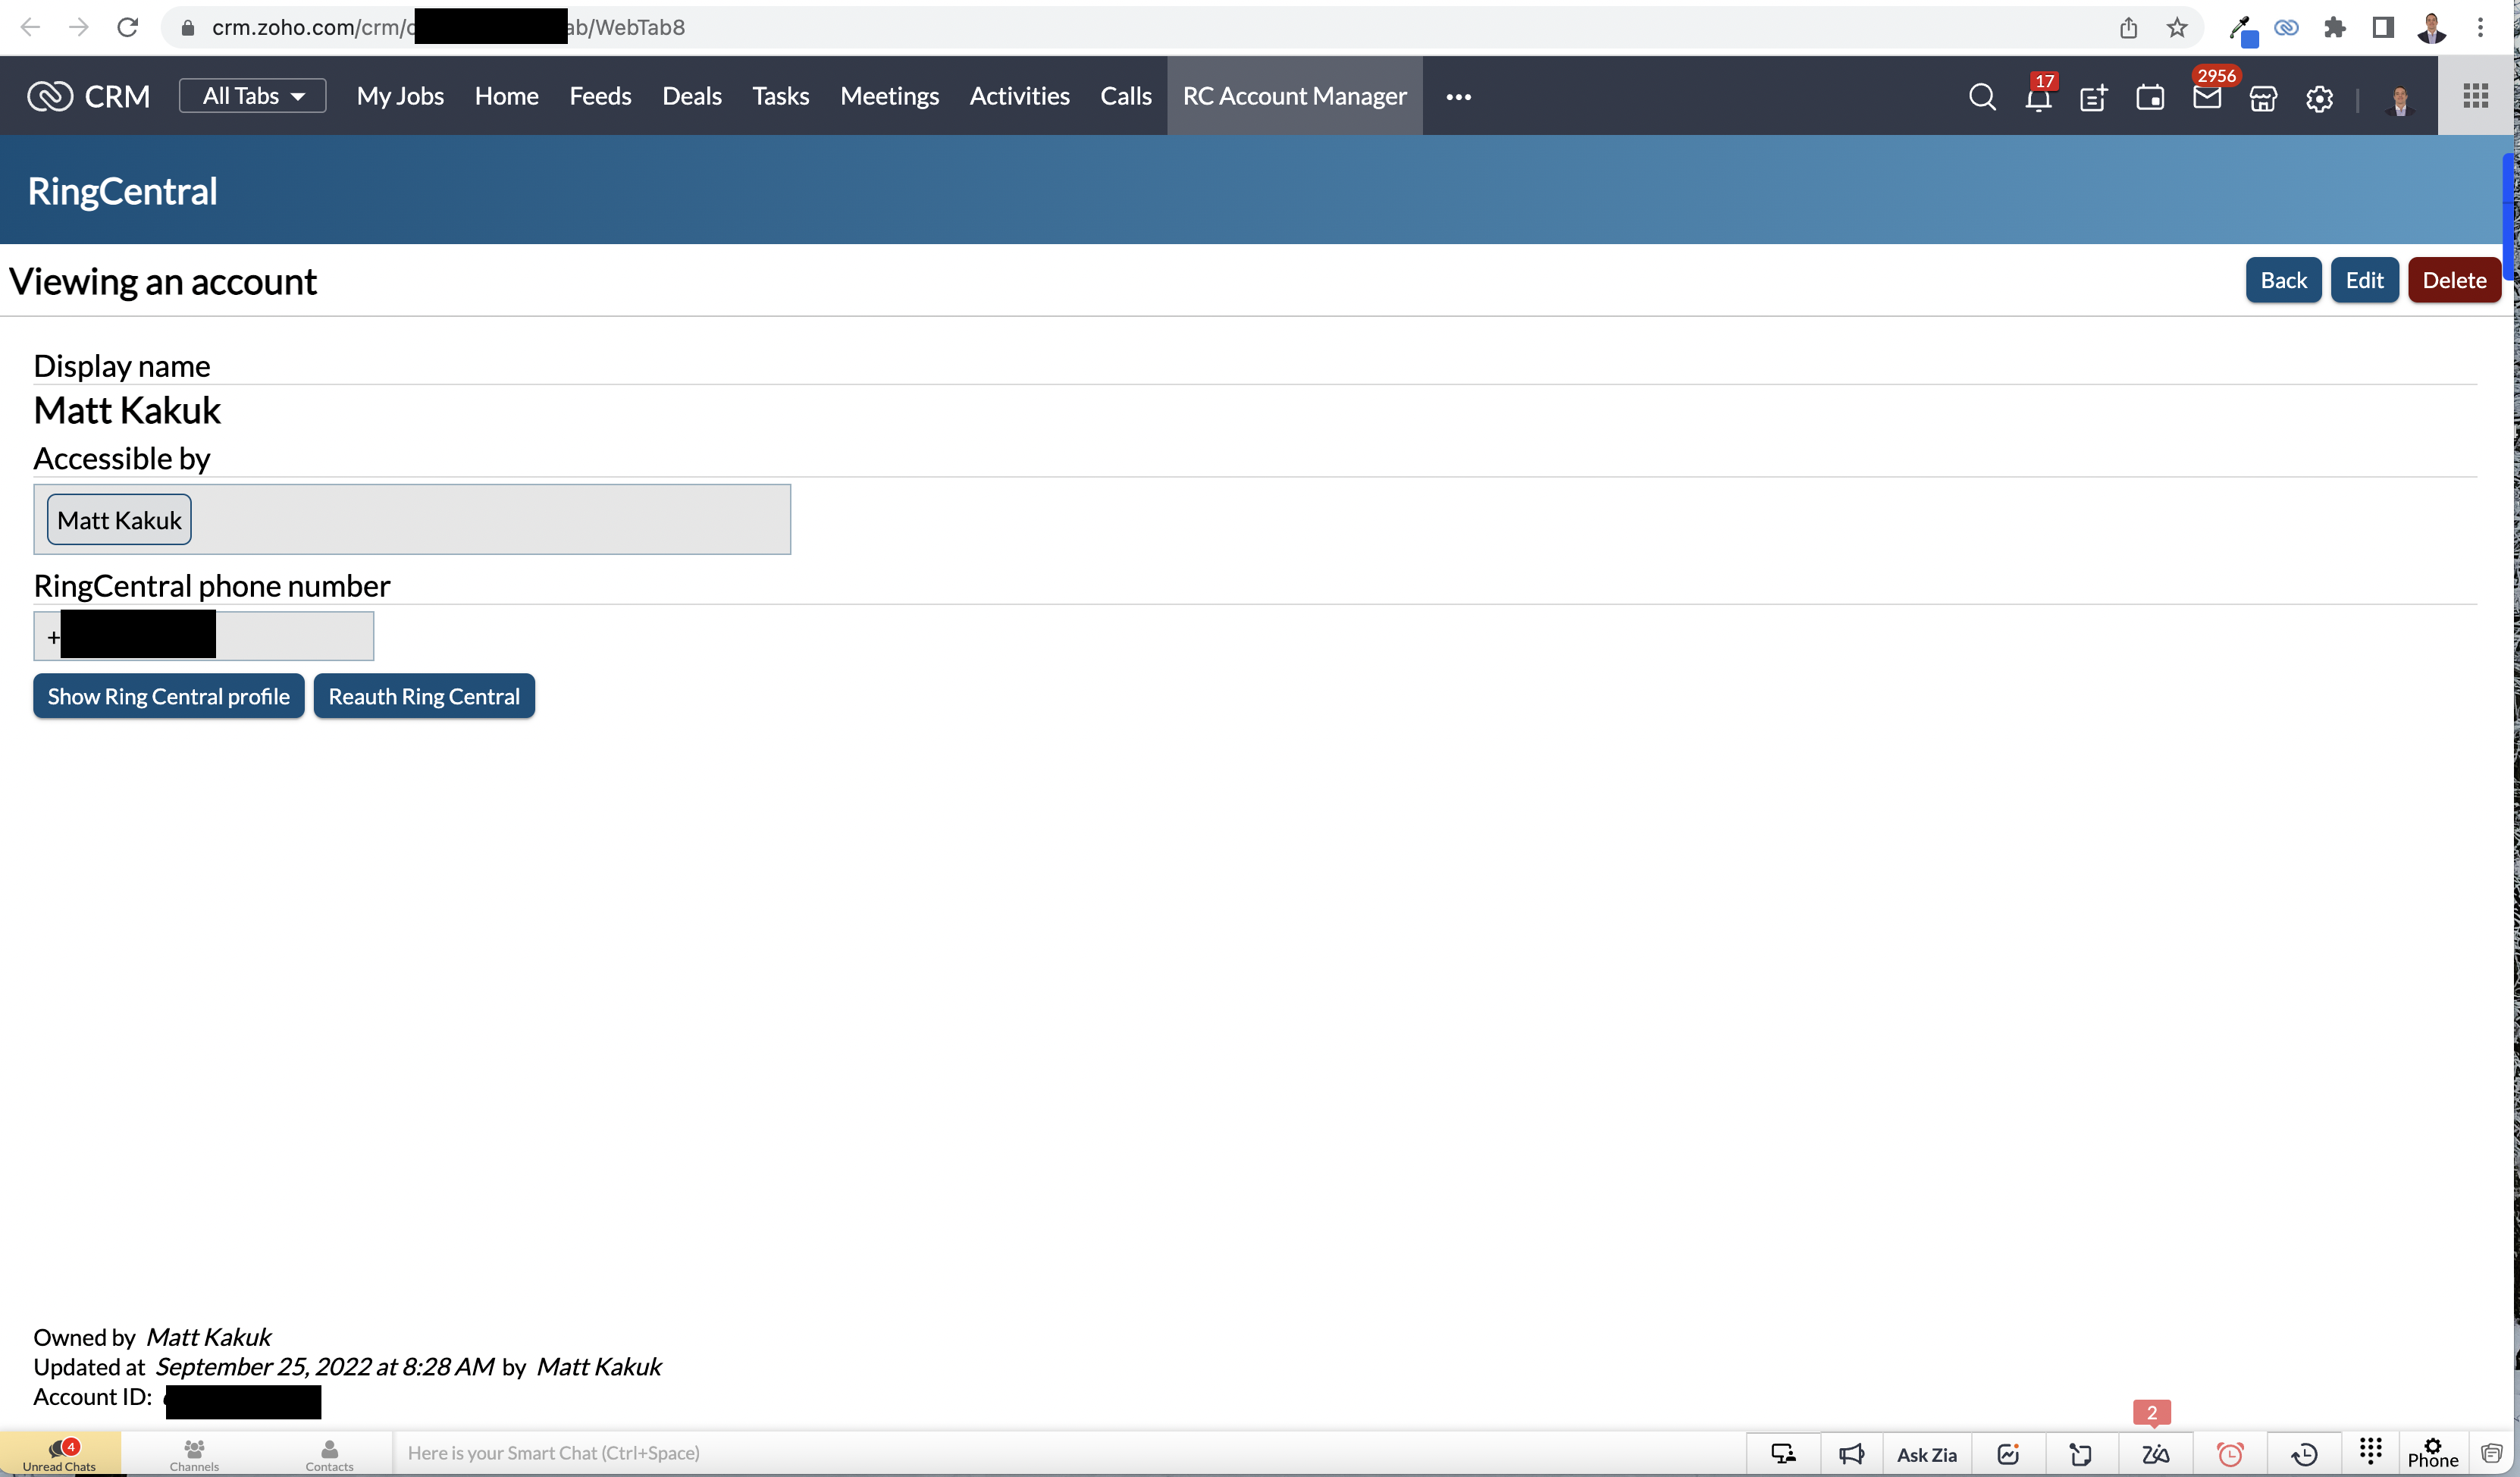
Task: Open the recent items history clock icon
Action: pyautogui.click(x=2305, y=1454)
